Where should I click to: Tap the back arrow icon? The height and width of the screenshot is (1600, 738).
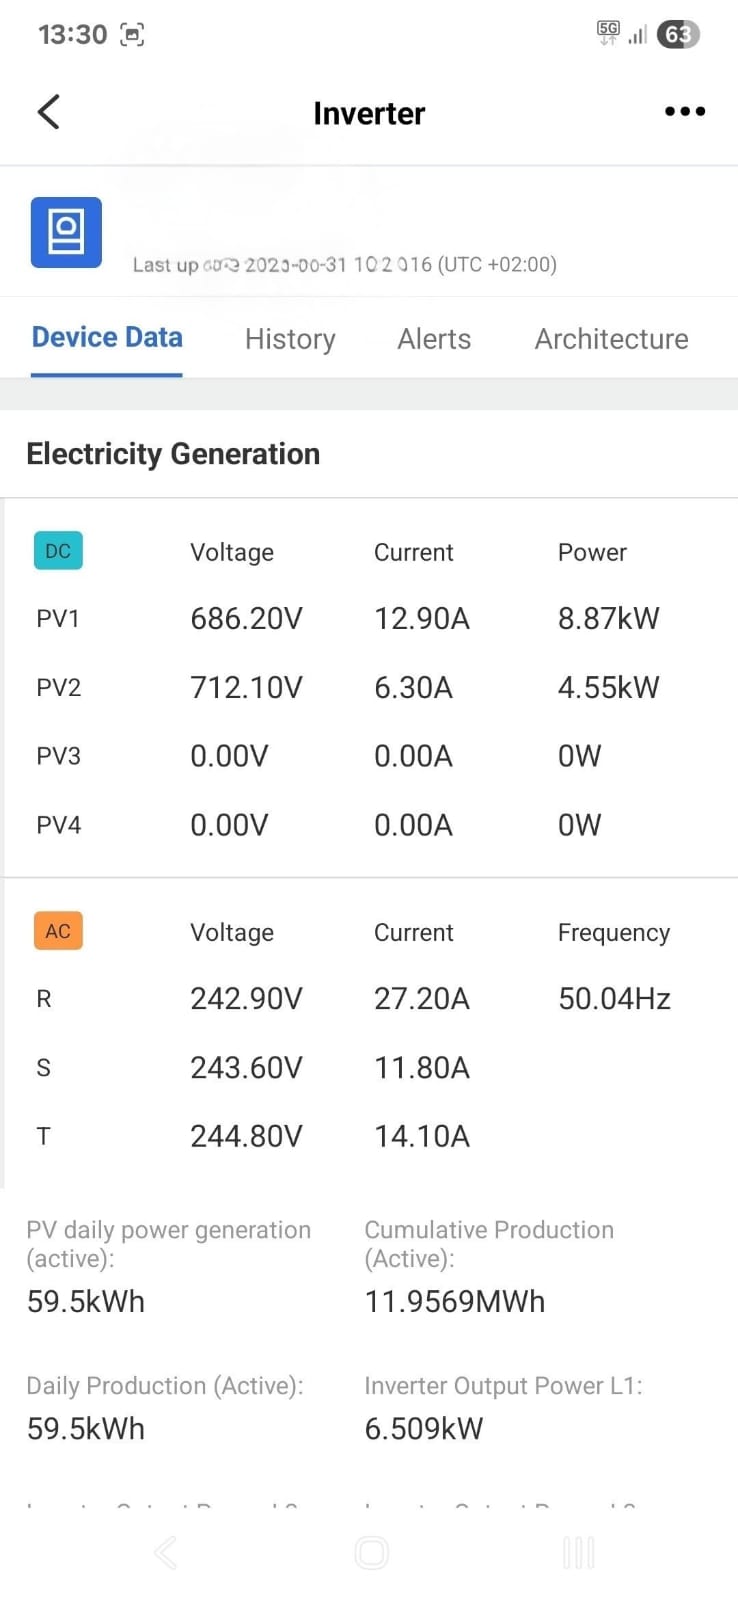pyautogui.click(x=48, y=112)
